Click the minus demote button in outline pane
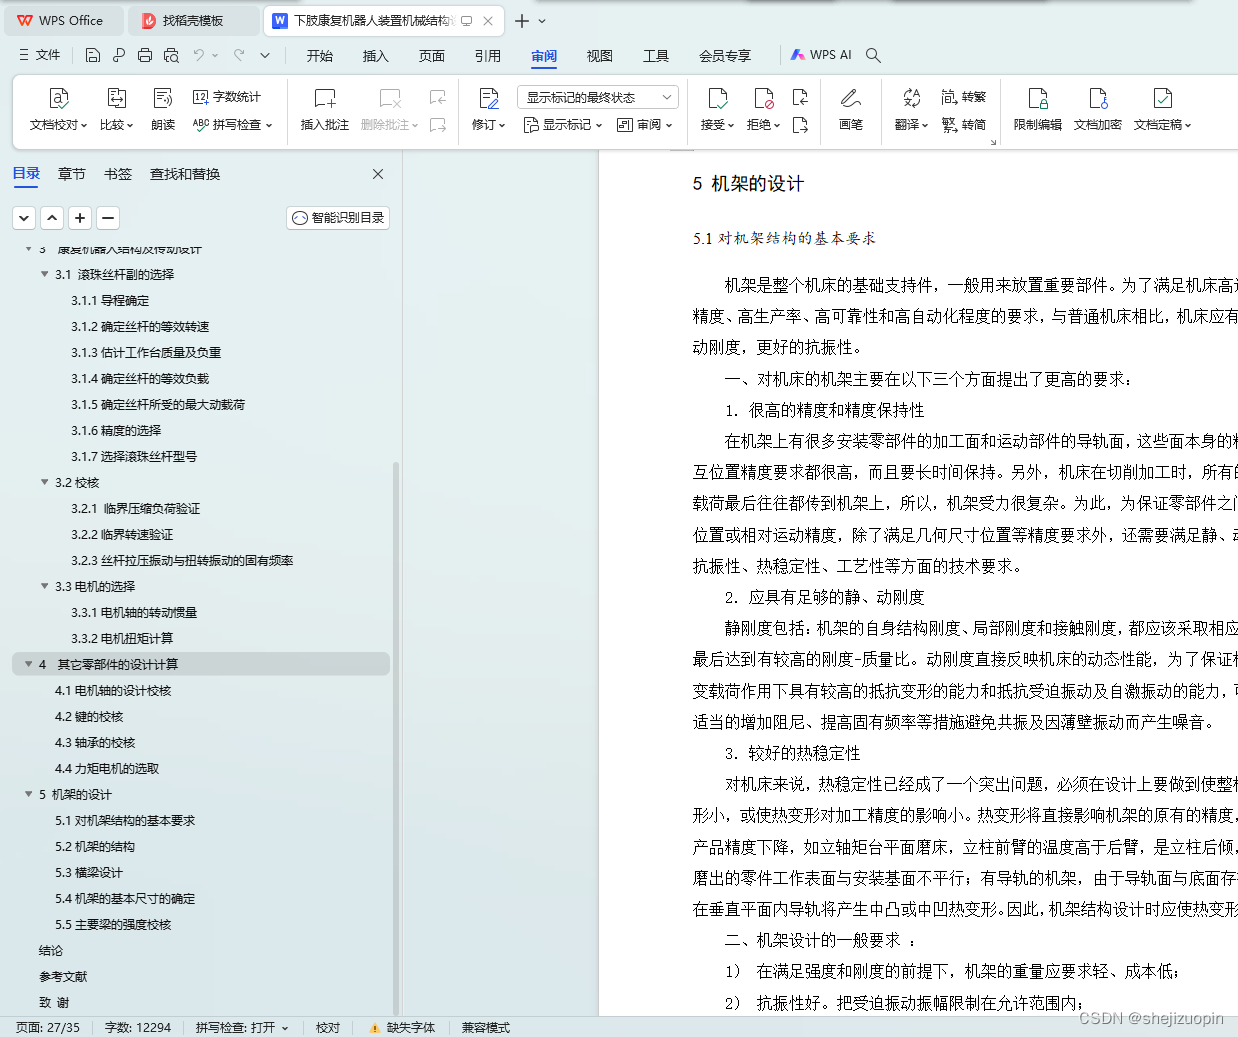This screenshot has height=1037, width=1238. [108, 217]
